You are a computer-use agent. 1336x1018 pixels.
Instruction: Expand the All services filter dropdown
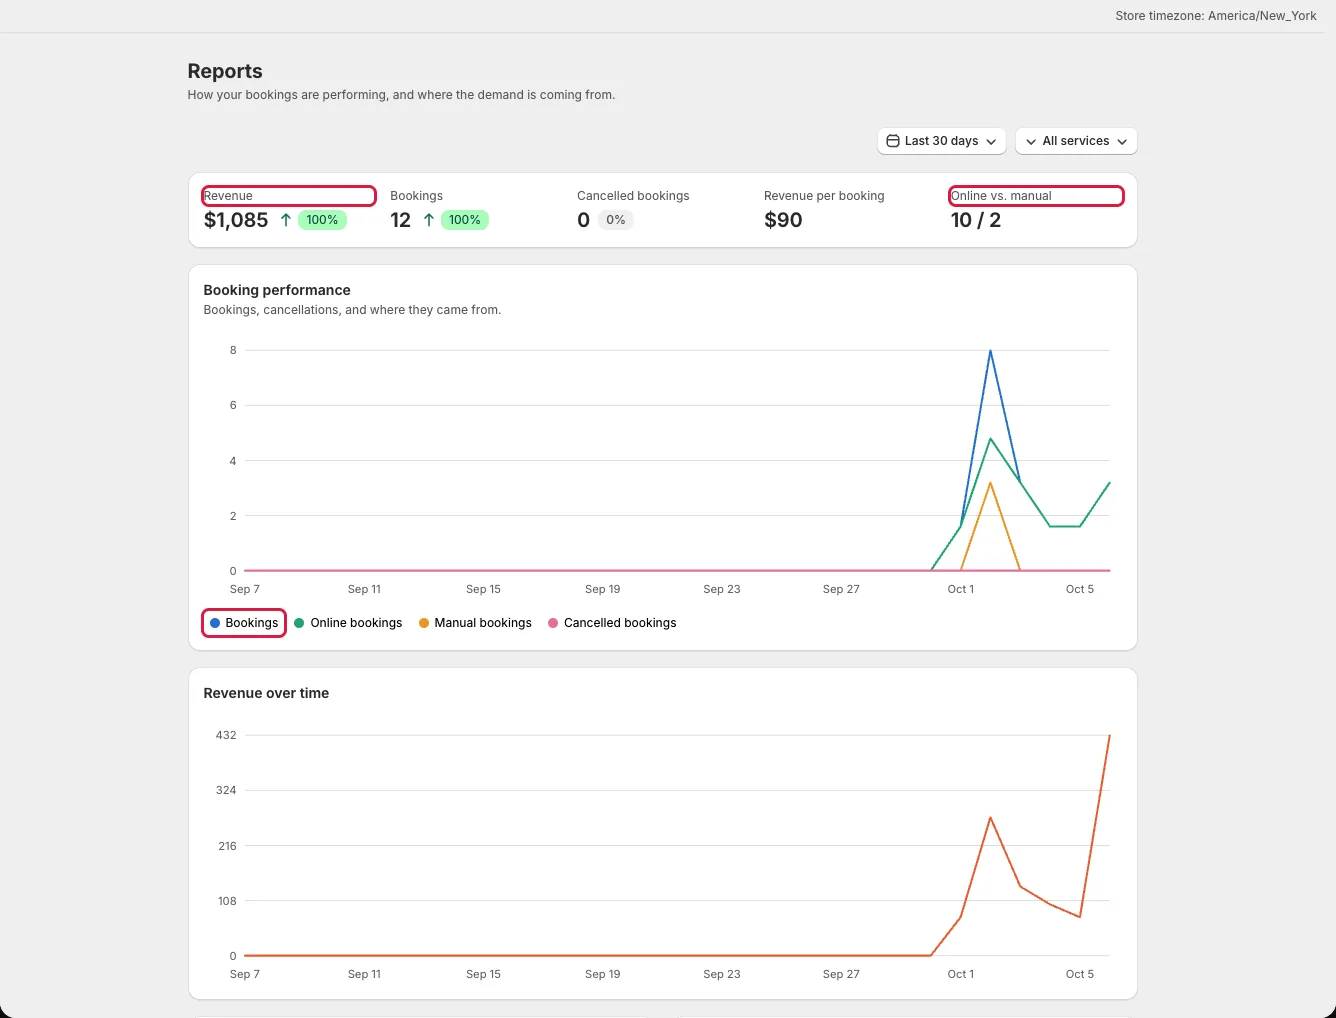tap(1076, 141)
